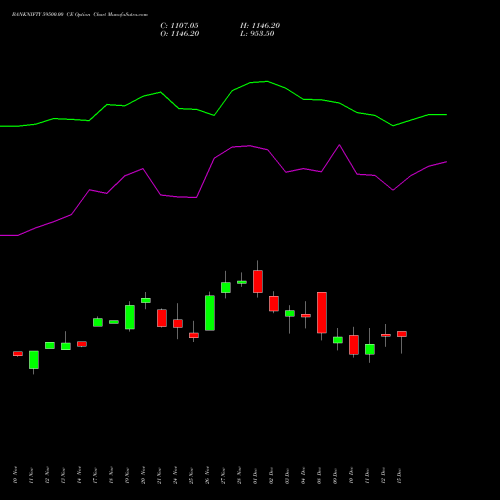
Task: Click the last red candle above 15 Dec
Action: pos(402,334)
